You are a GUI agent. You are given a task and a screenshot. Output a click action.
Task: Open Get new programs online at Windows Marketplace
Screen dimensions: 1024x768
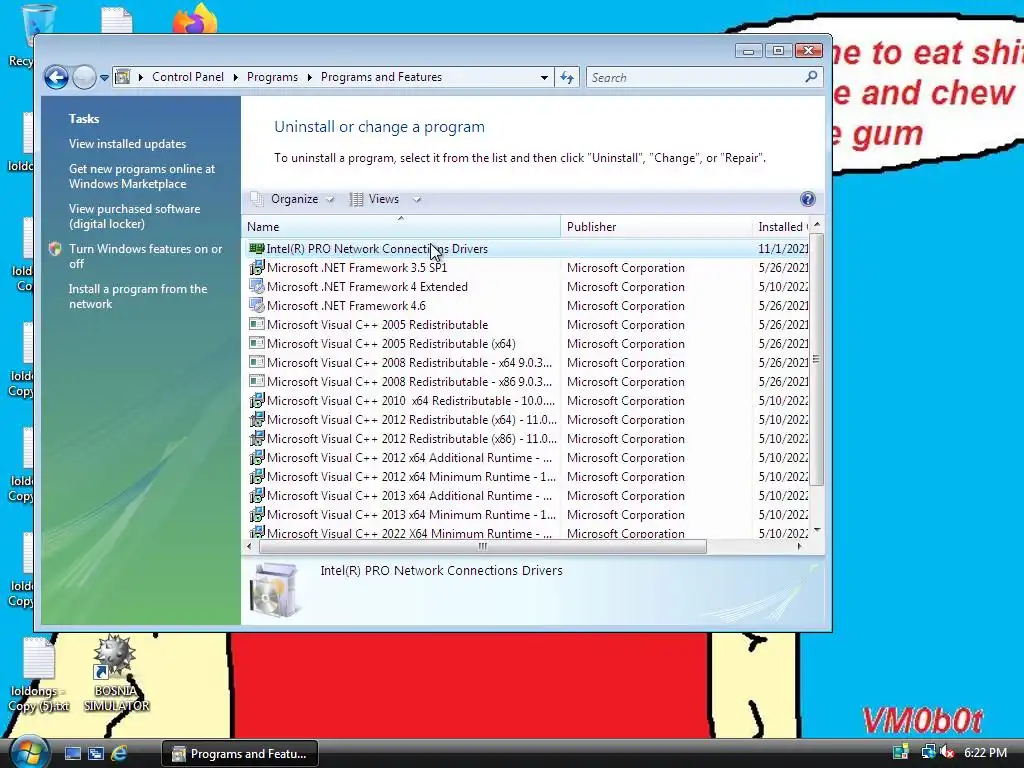coord(142,176)
